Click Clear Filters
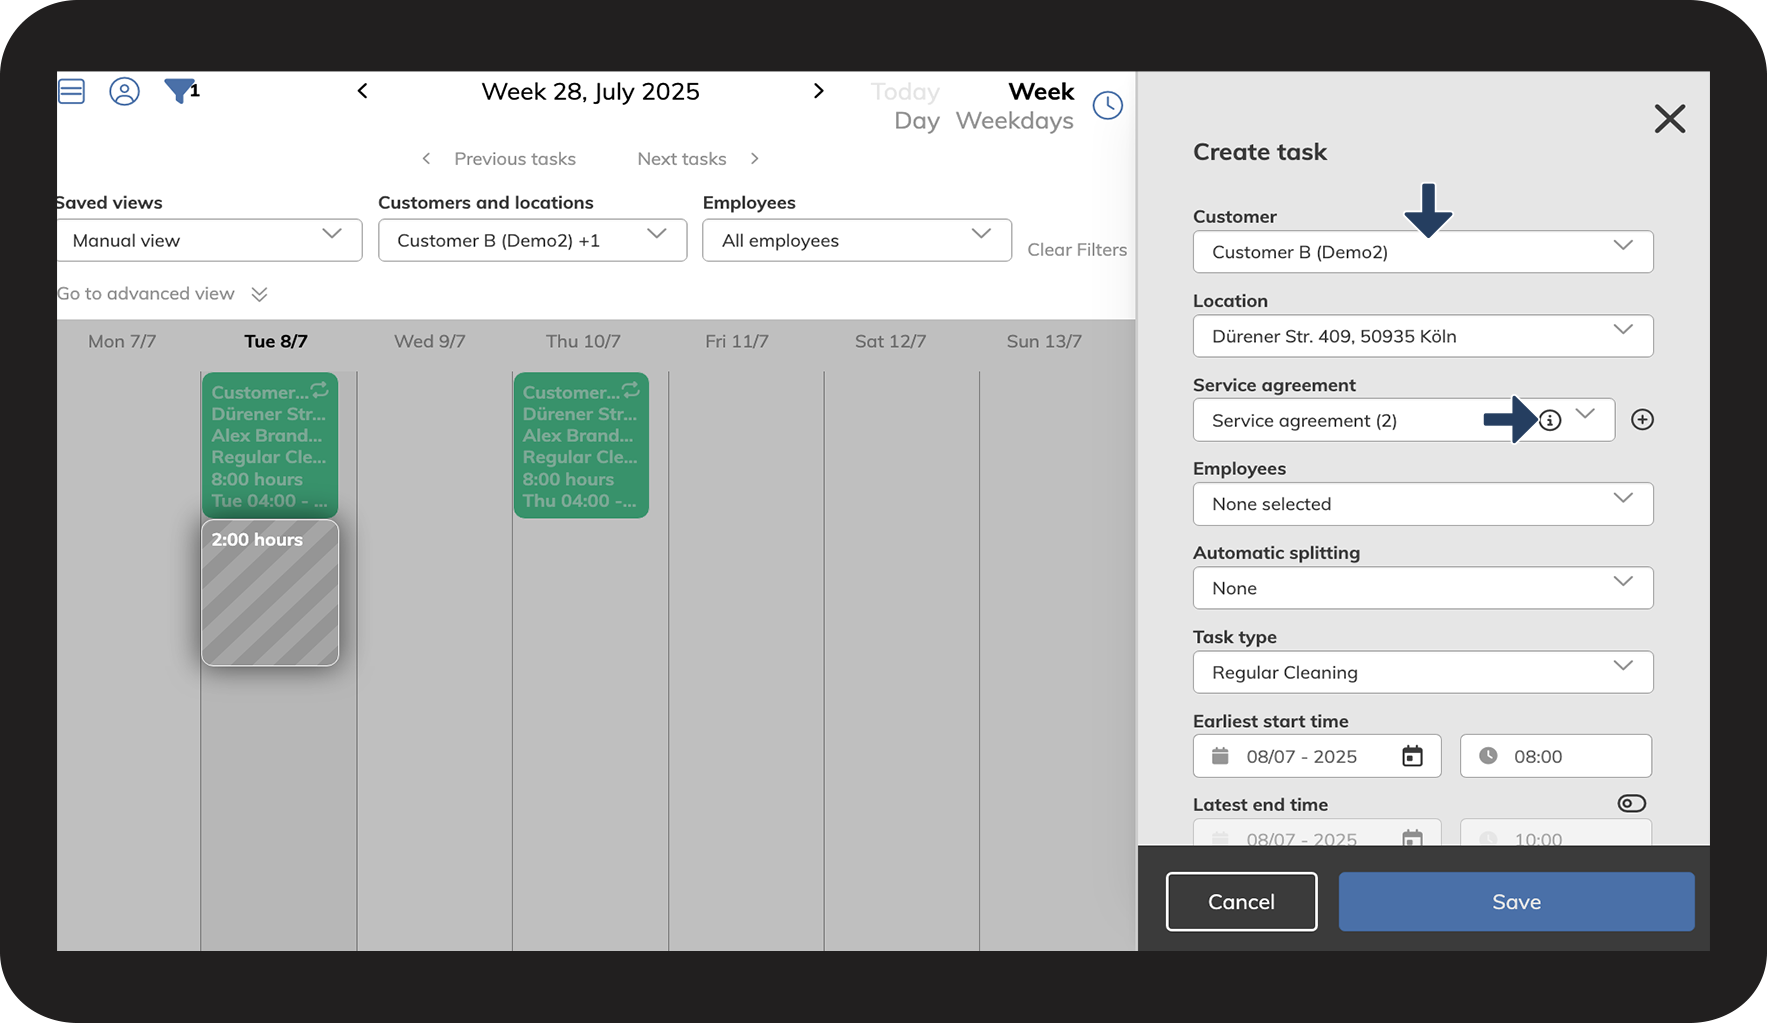 [x=1077, y=250]
